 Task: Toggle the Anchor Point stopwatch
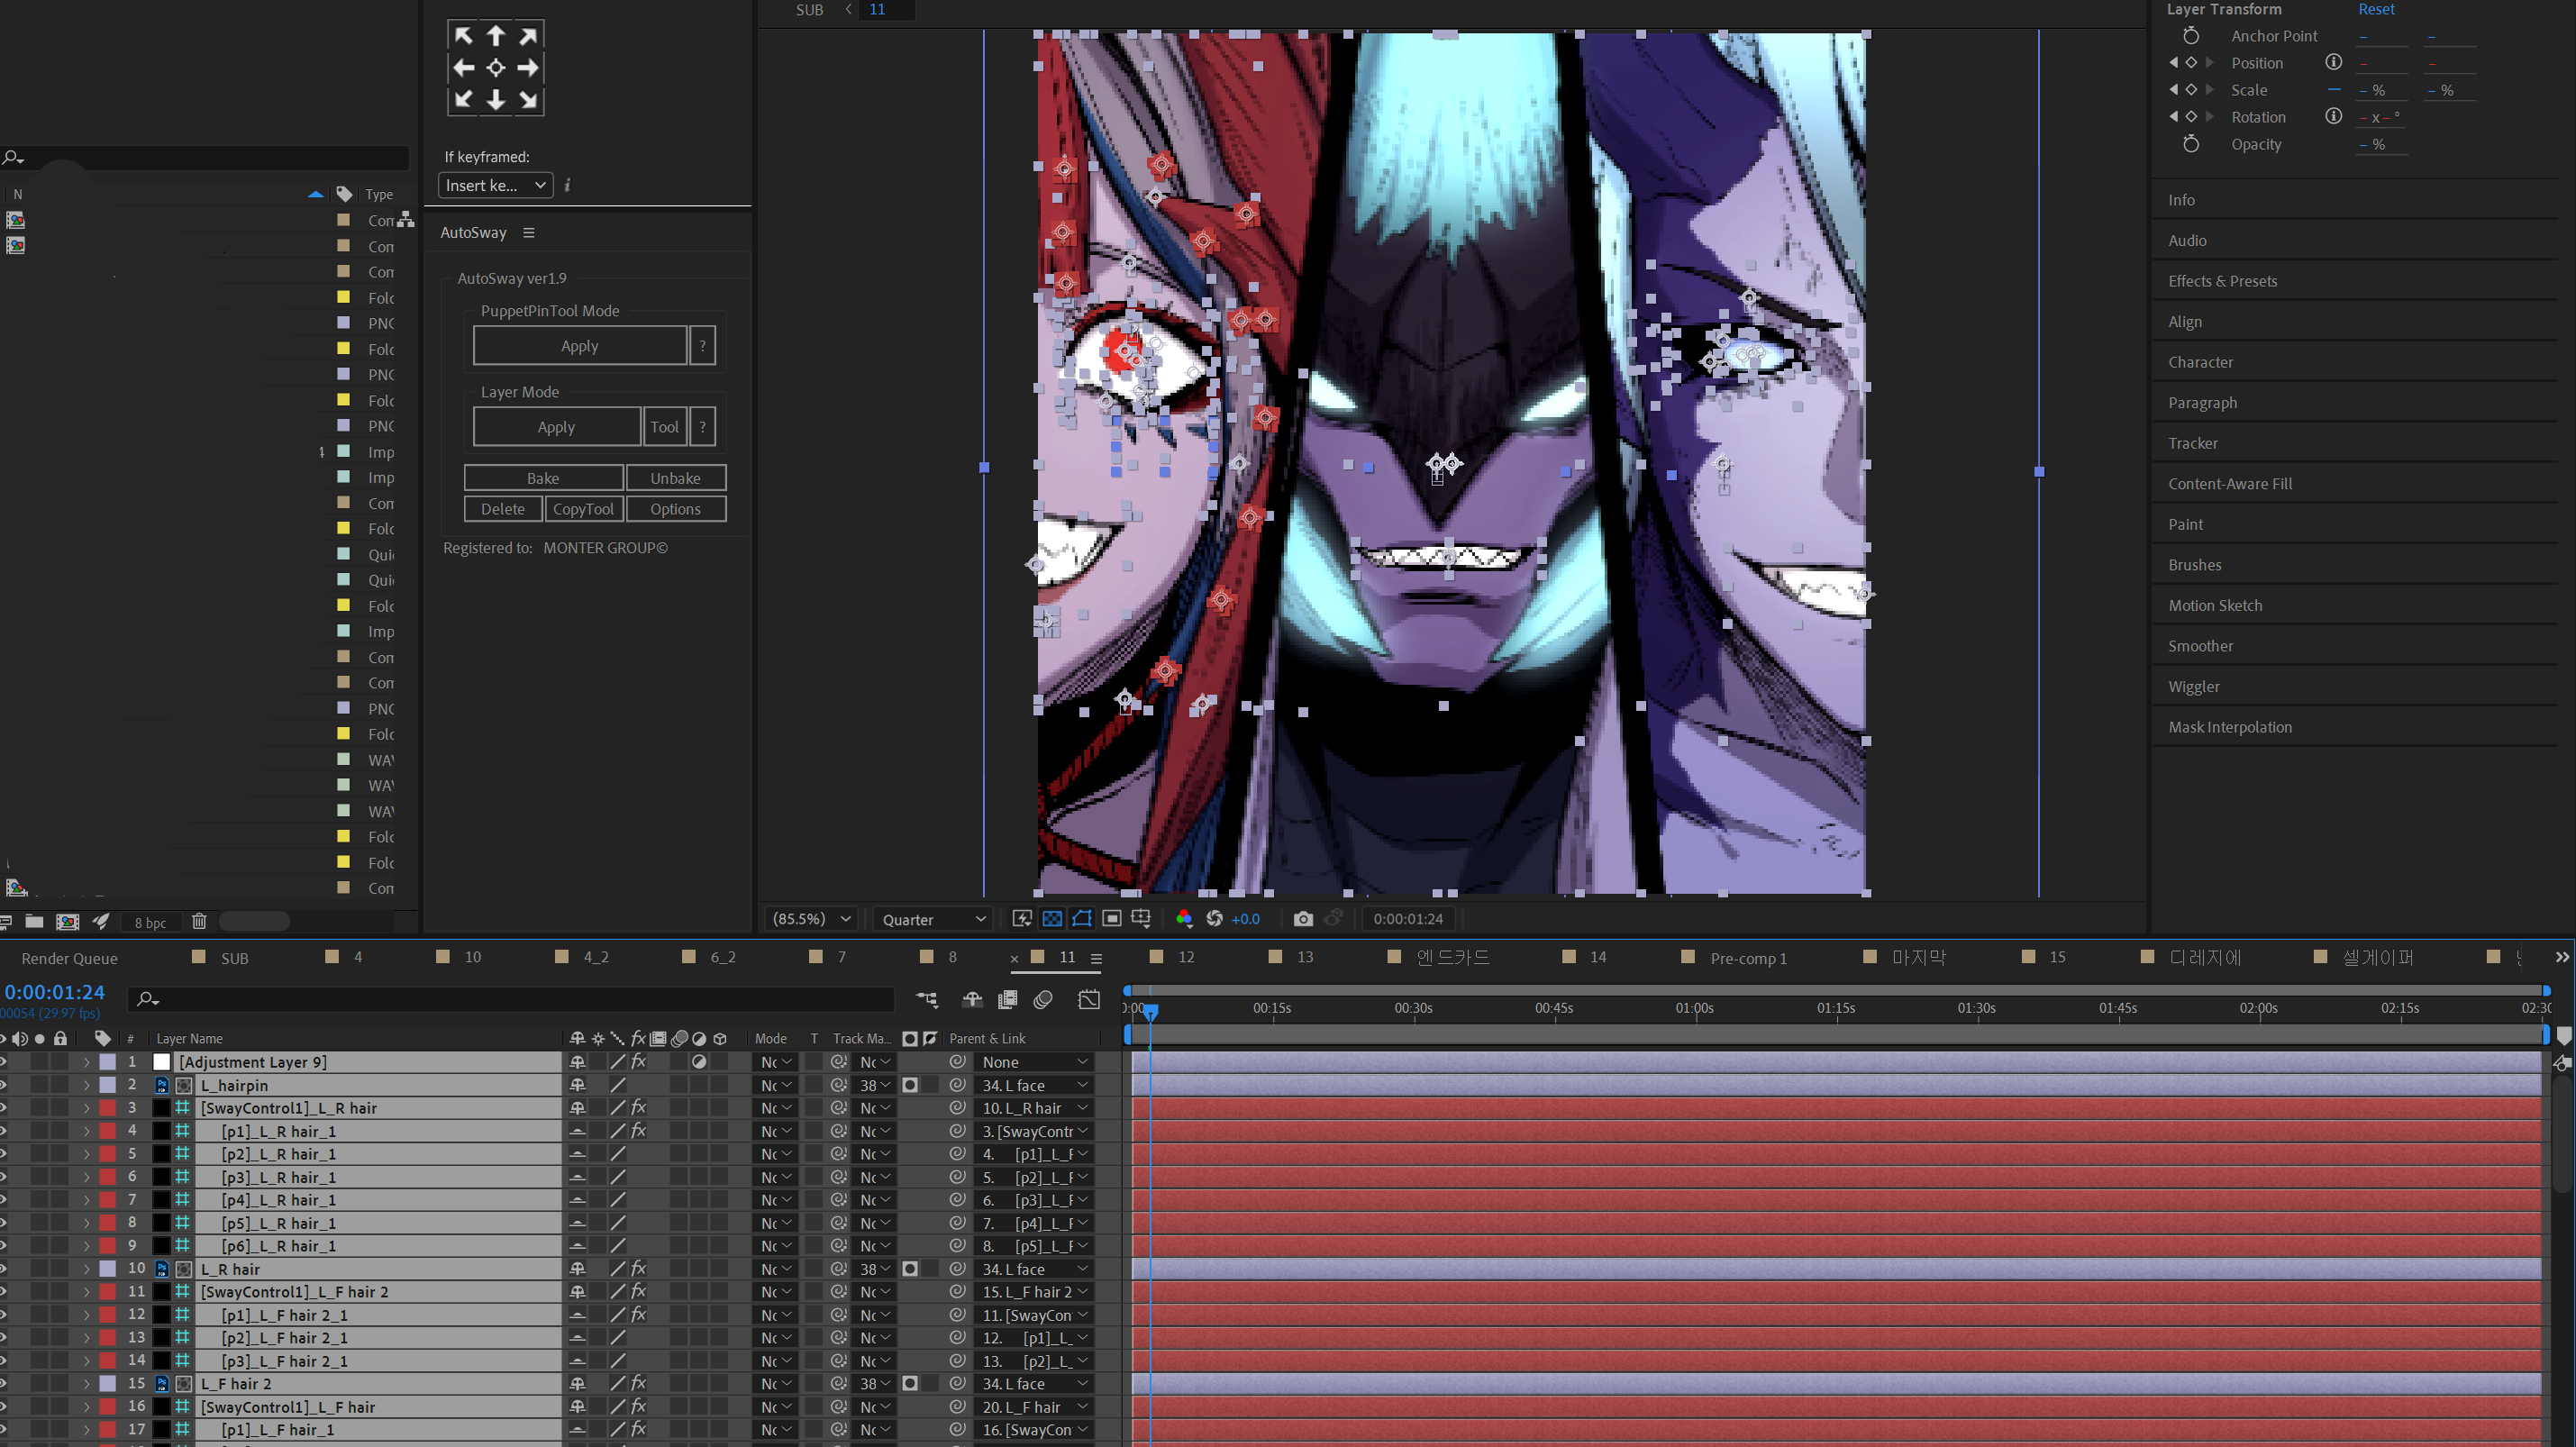[2190, 36]
